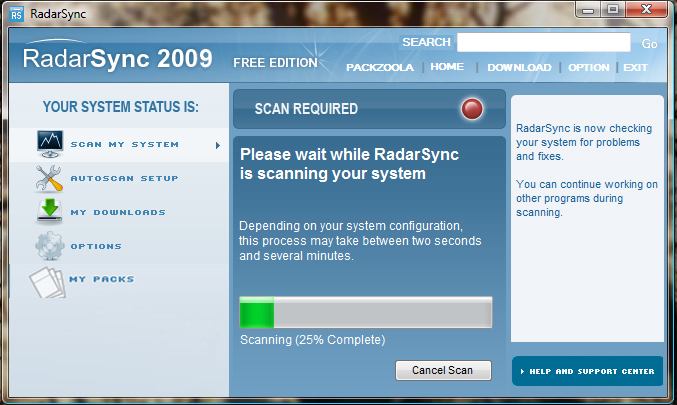This screenshot has height=405, width=677.
Task: Click the Scan Required status banner
Action: coord(369,109)
